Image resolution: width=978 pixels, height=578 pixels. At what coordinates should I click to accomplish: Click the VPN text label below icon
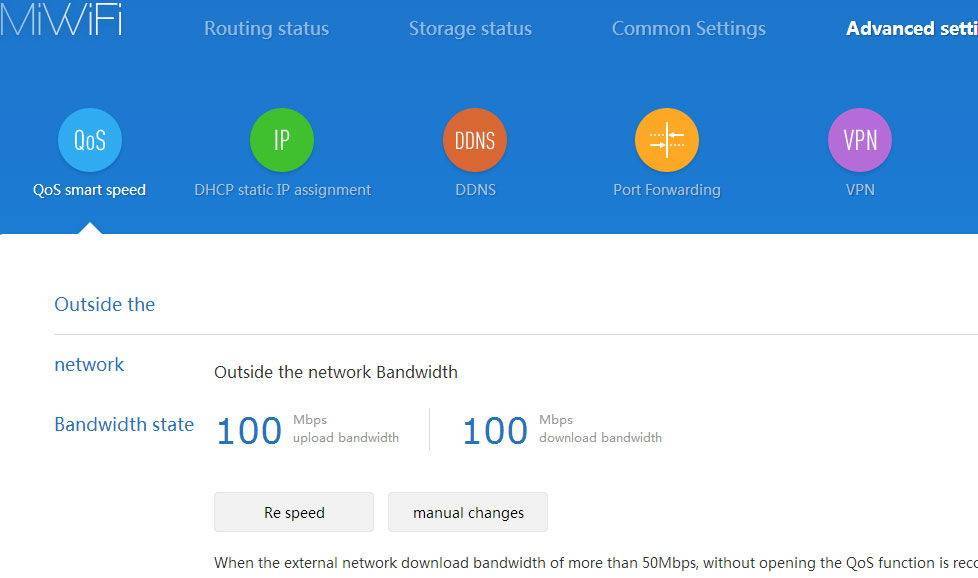pos(860,190)
